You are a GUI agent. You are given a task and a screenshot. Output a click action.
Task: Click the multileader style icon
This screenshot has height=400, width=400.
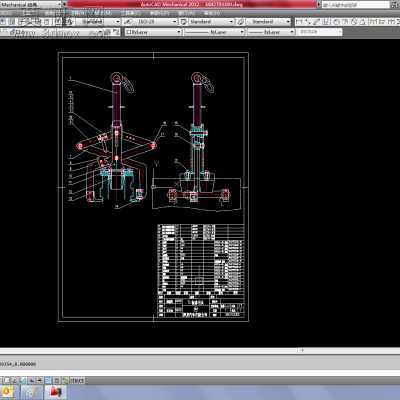tap(241, 22)
